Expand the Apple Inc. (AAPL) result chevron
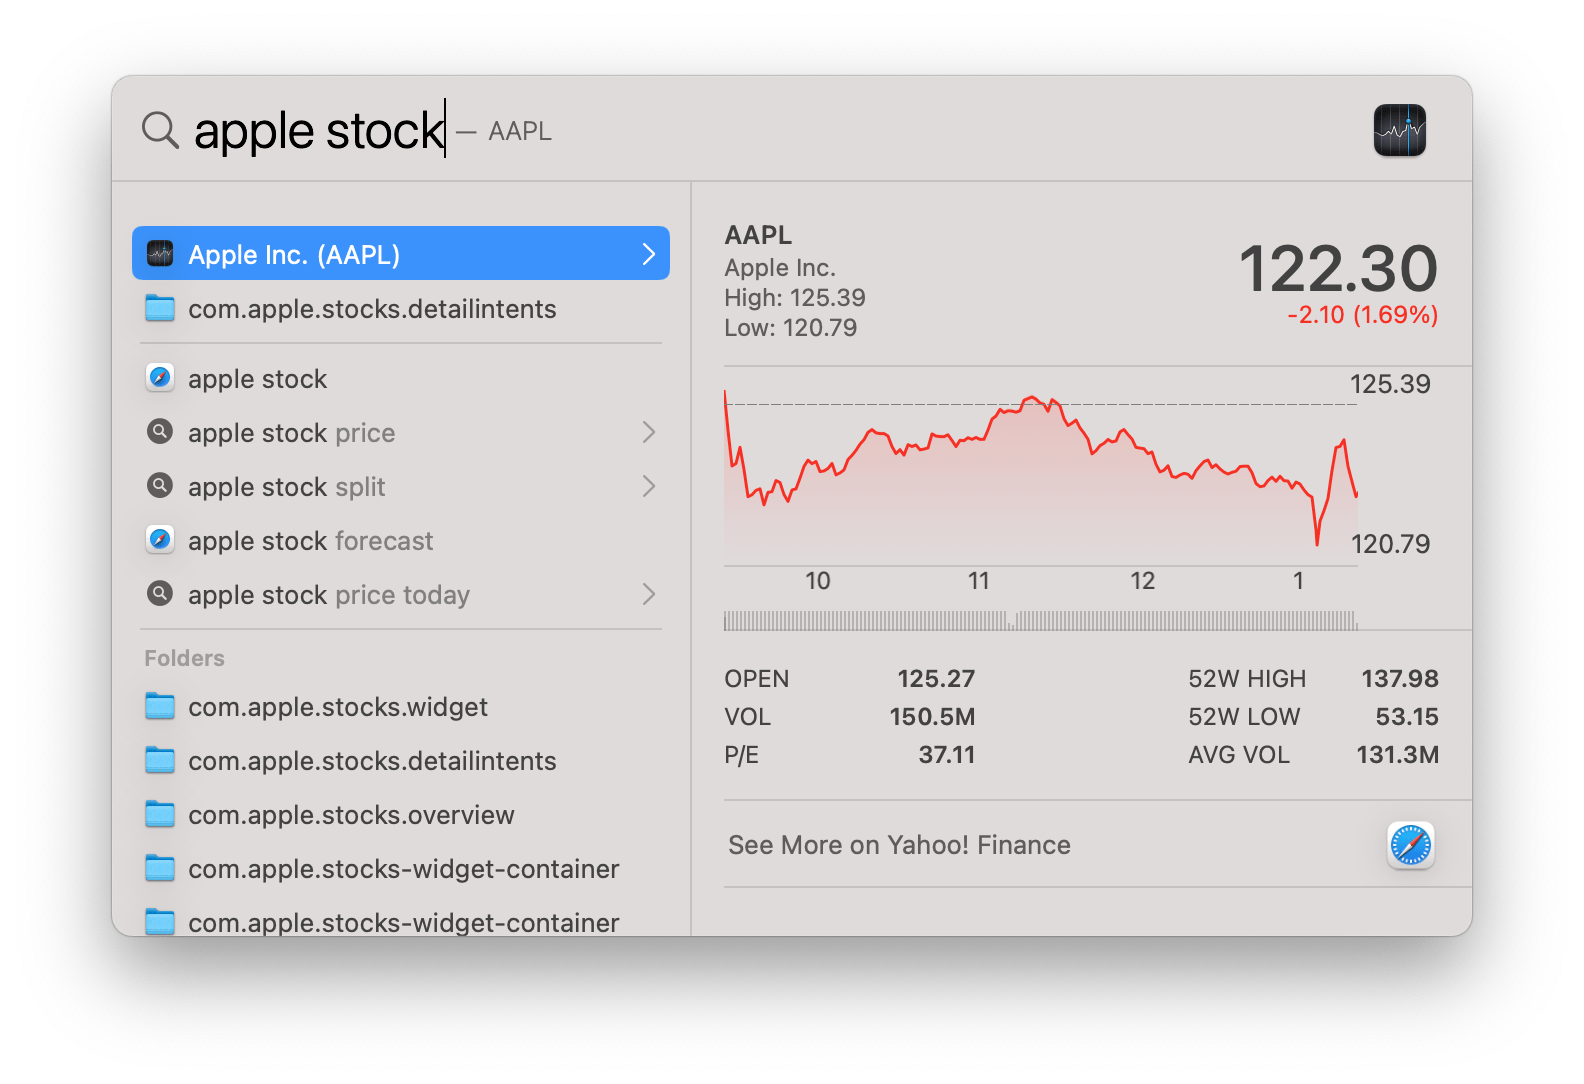The image size is (1584, 1084). click(x=648, y=254)
